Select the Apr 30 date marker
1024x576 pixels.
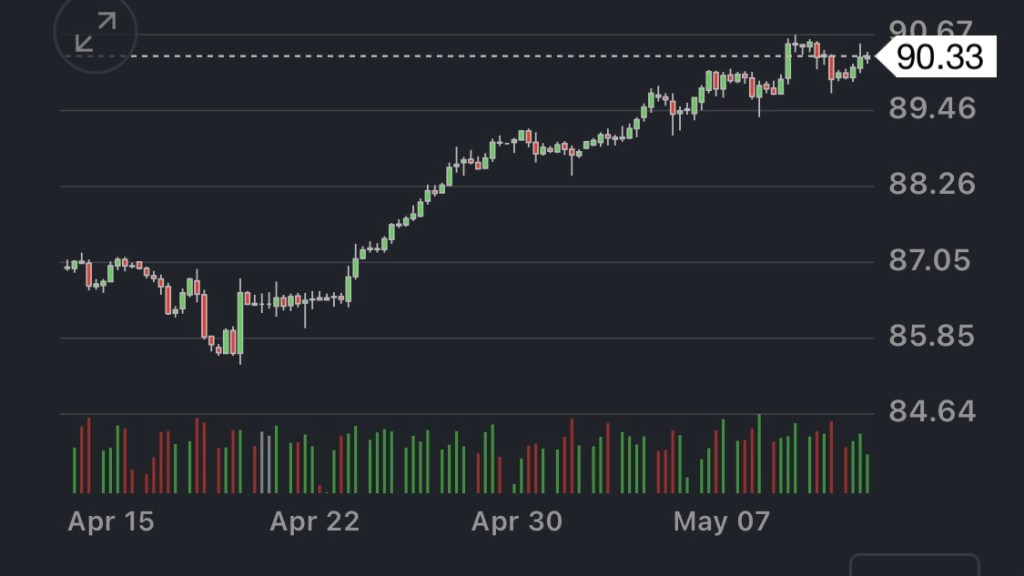tap(516, 521)
